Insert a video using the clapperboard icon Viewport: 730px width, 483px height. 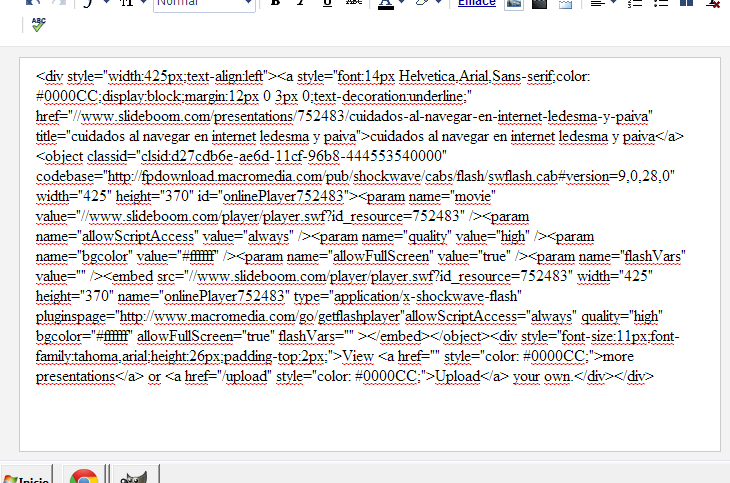540,4
